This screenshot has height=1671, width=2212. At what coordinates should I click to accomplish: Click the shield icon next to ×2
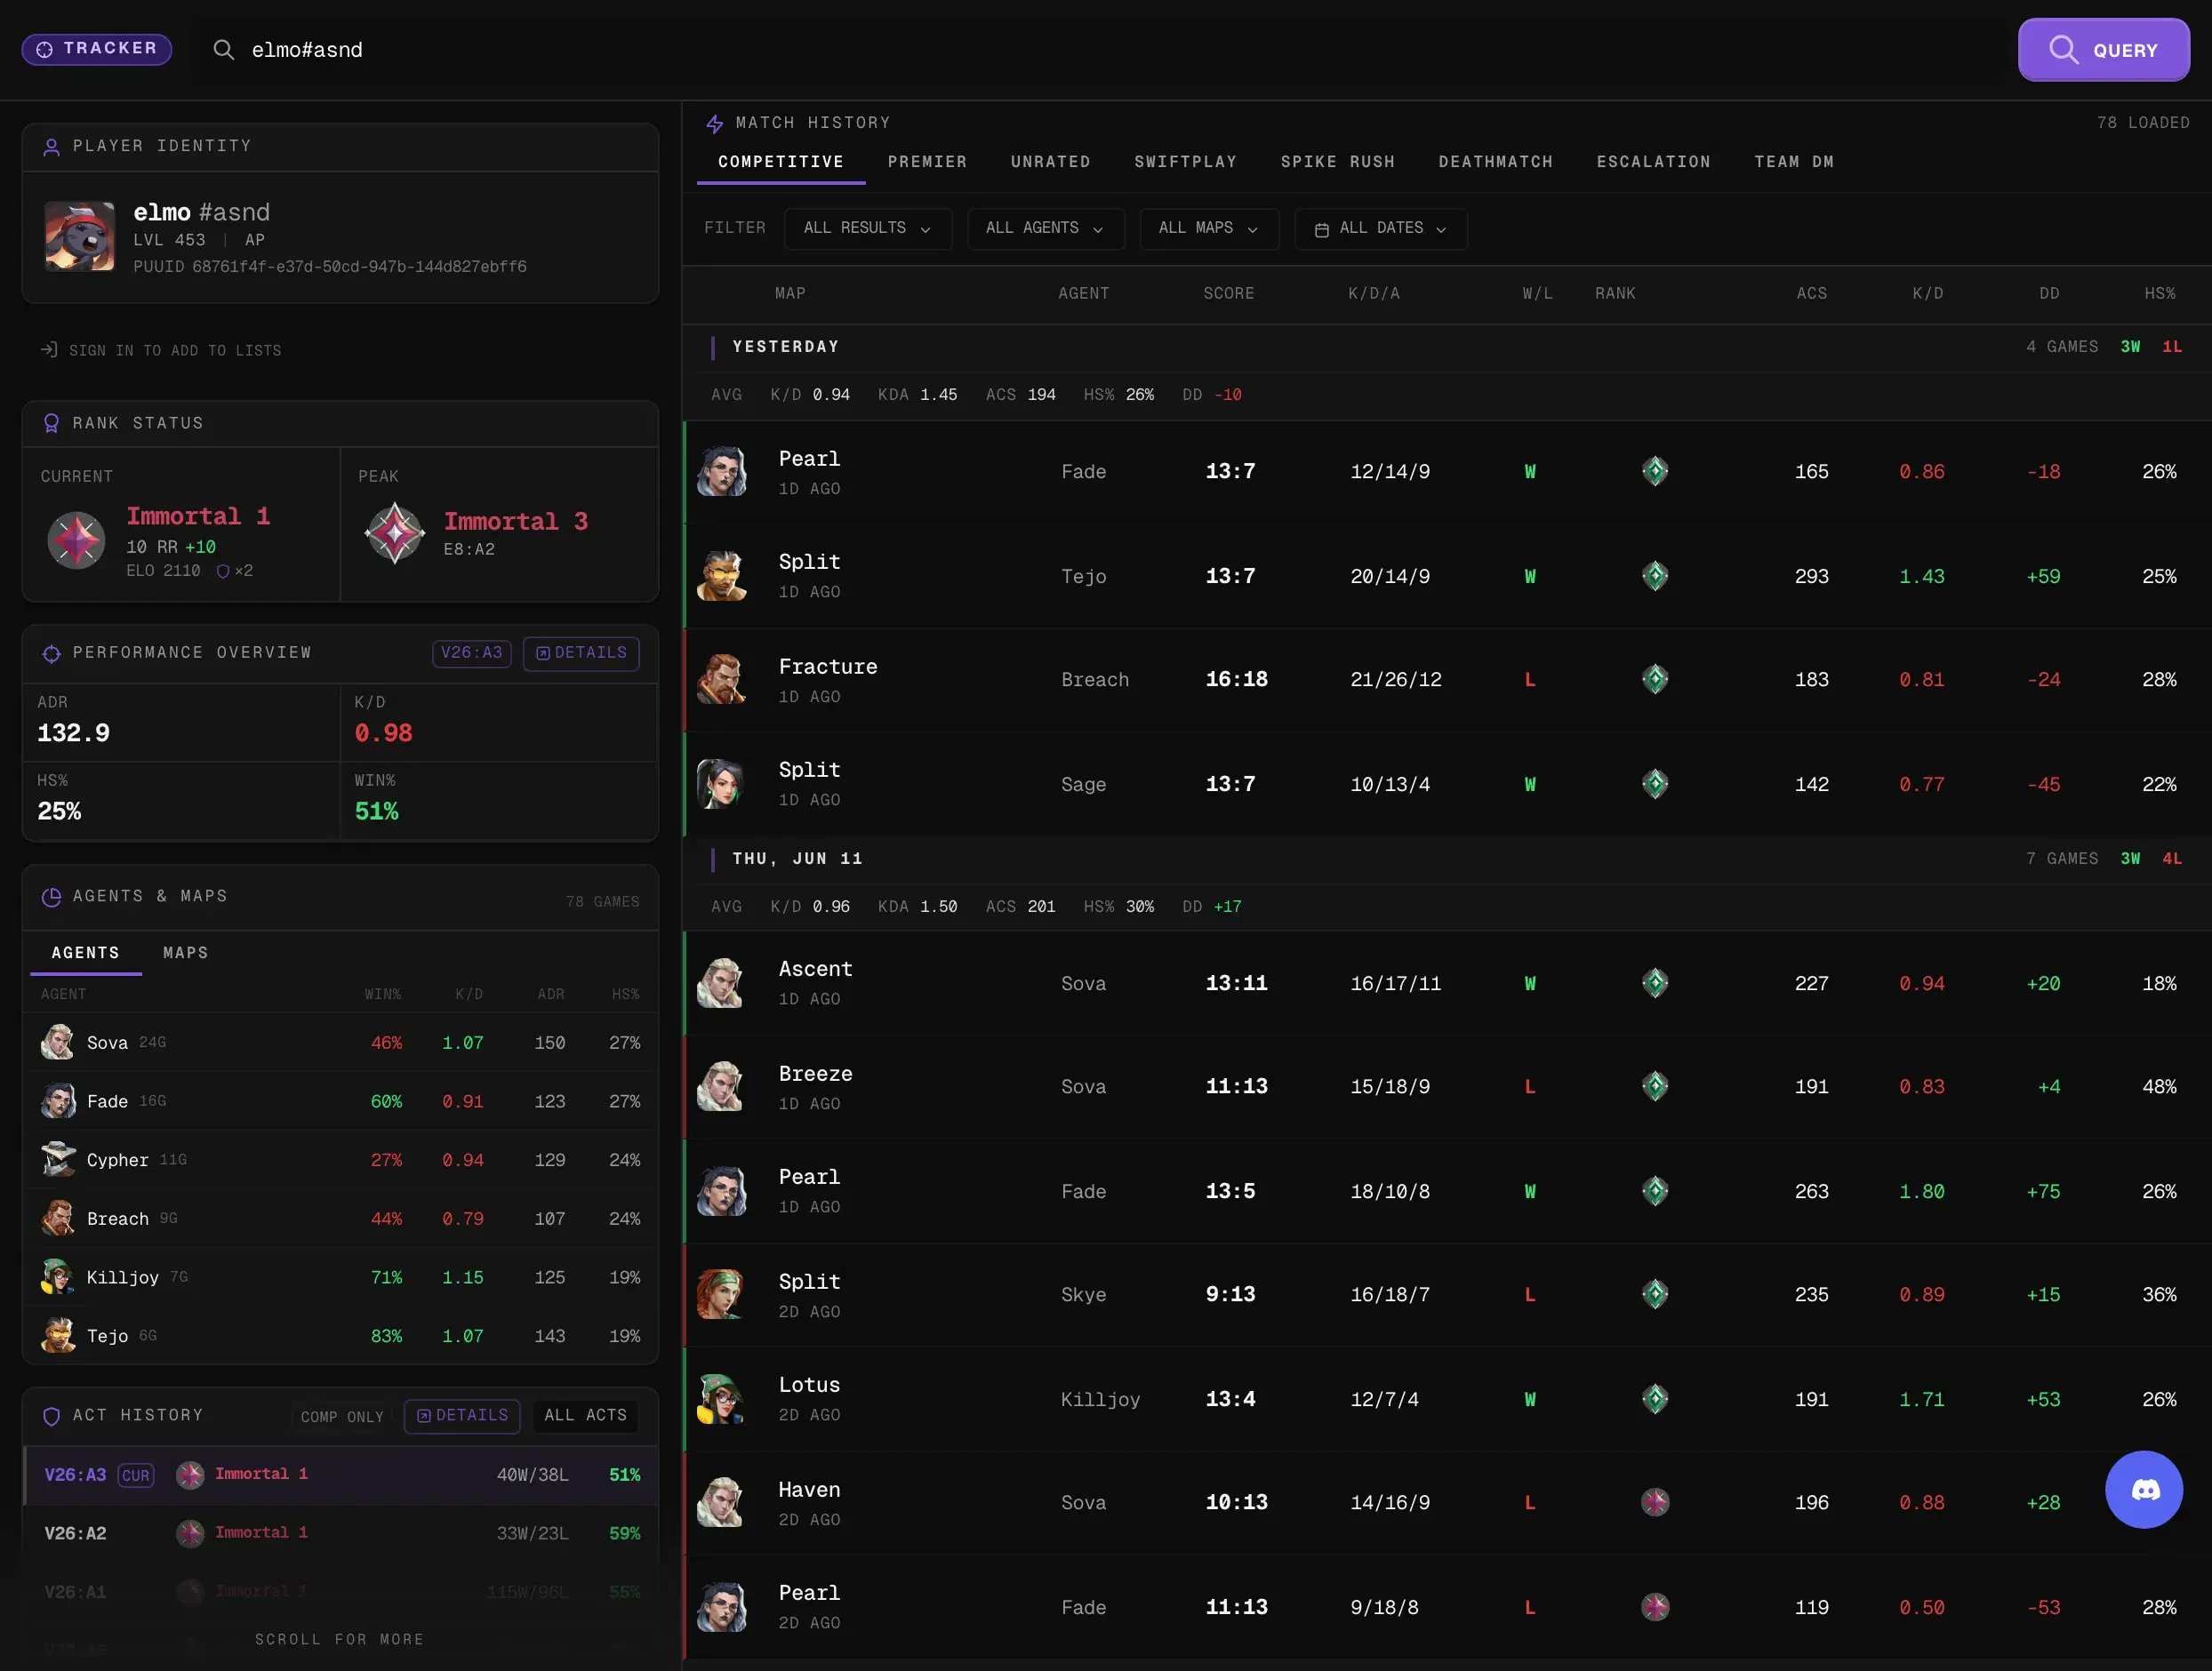pyautogui.click(x=223, y=571)
